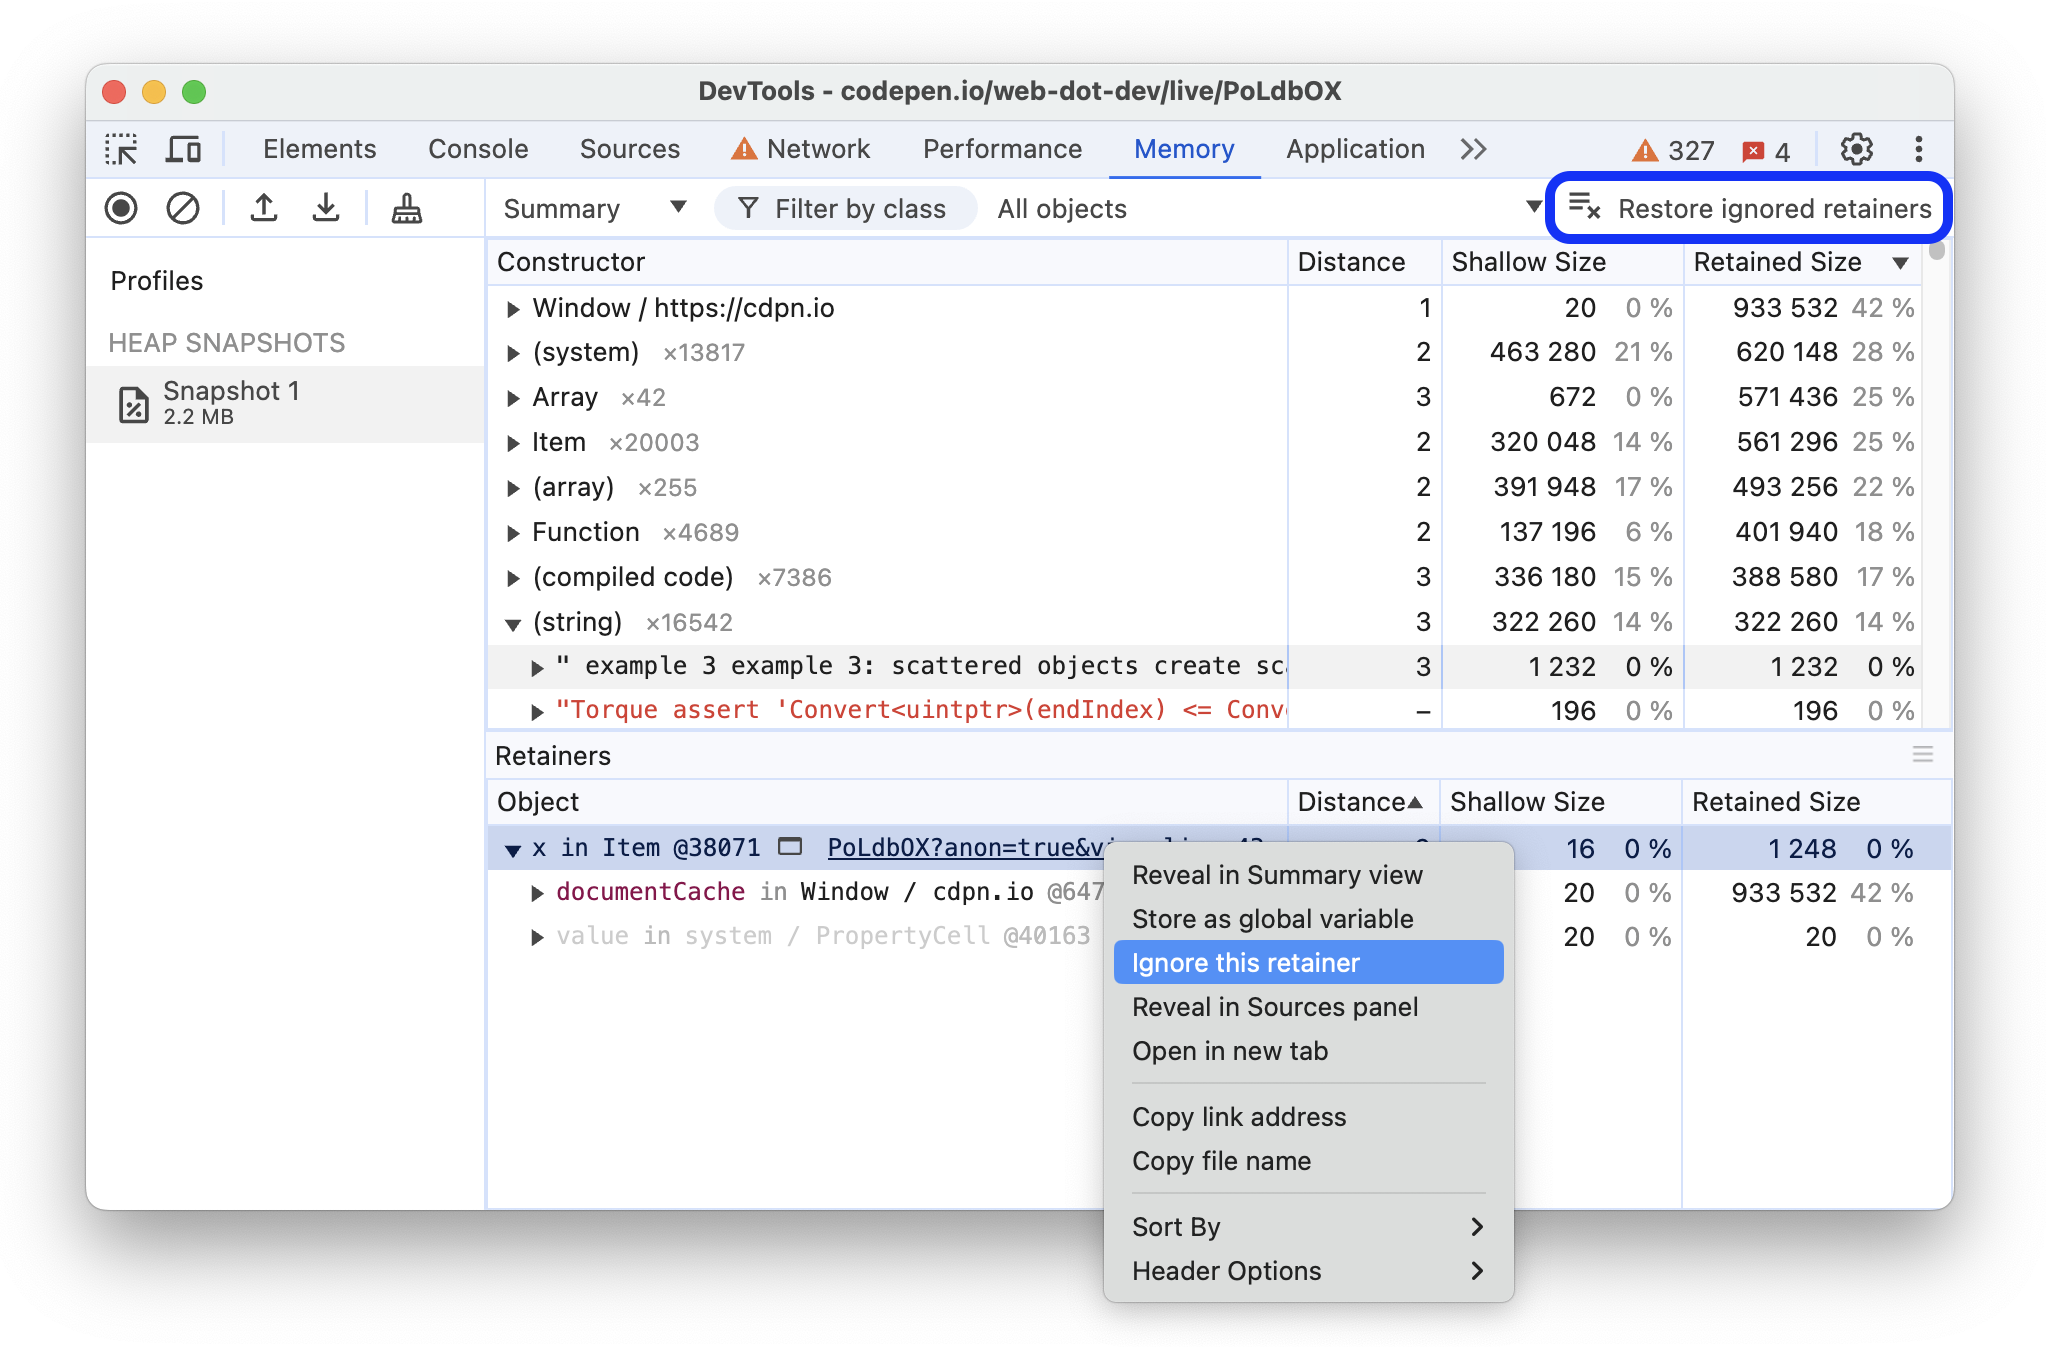Image resolution: width=2046 pixels, height=1347 pixels.
Task: Open the Summary view dropdown
Action: click(x=588, y=209)
